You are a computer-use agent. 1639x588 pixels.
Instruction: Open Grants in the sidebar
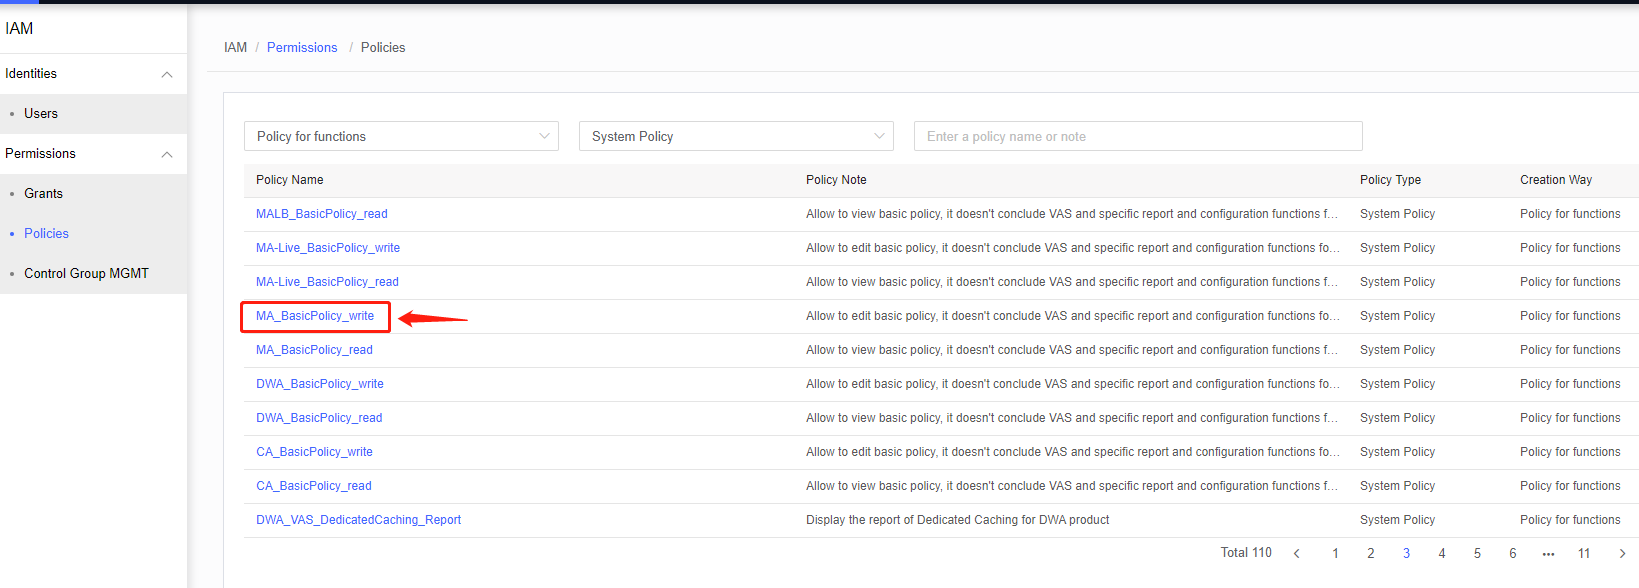pos(43,194)
